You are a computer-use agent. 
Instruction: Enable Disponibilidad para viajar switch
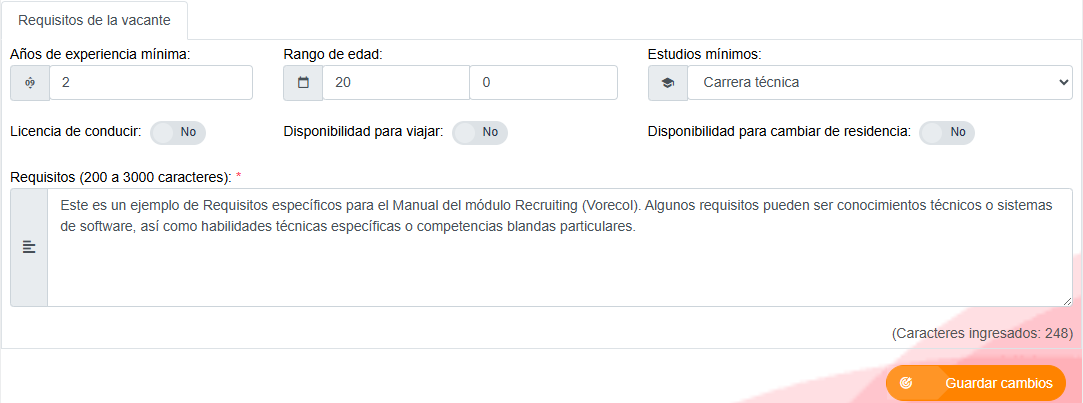pos(479,132)
